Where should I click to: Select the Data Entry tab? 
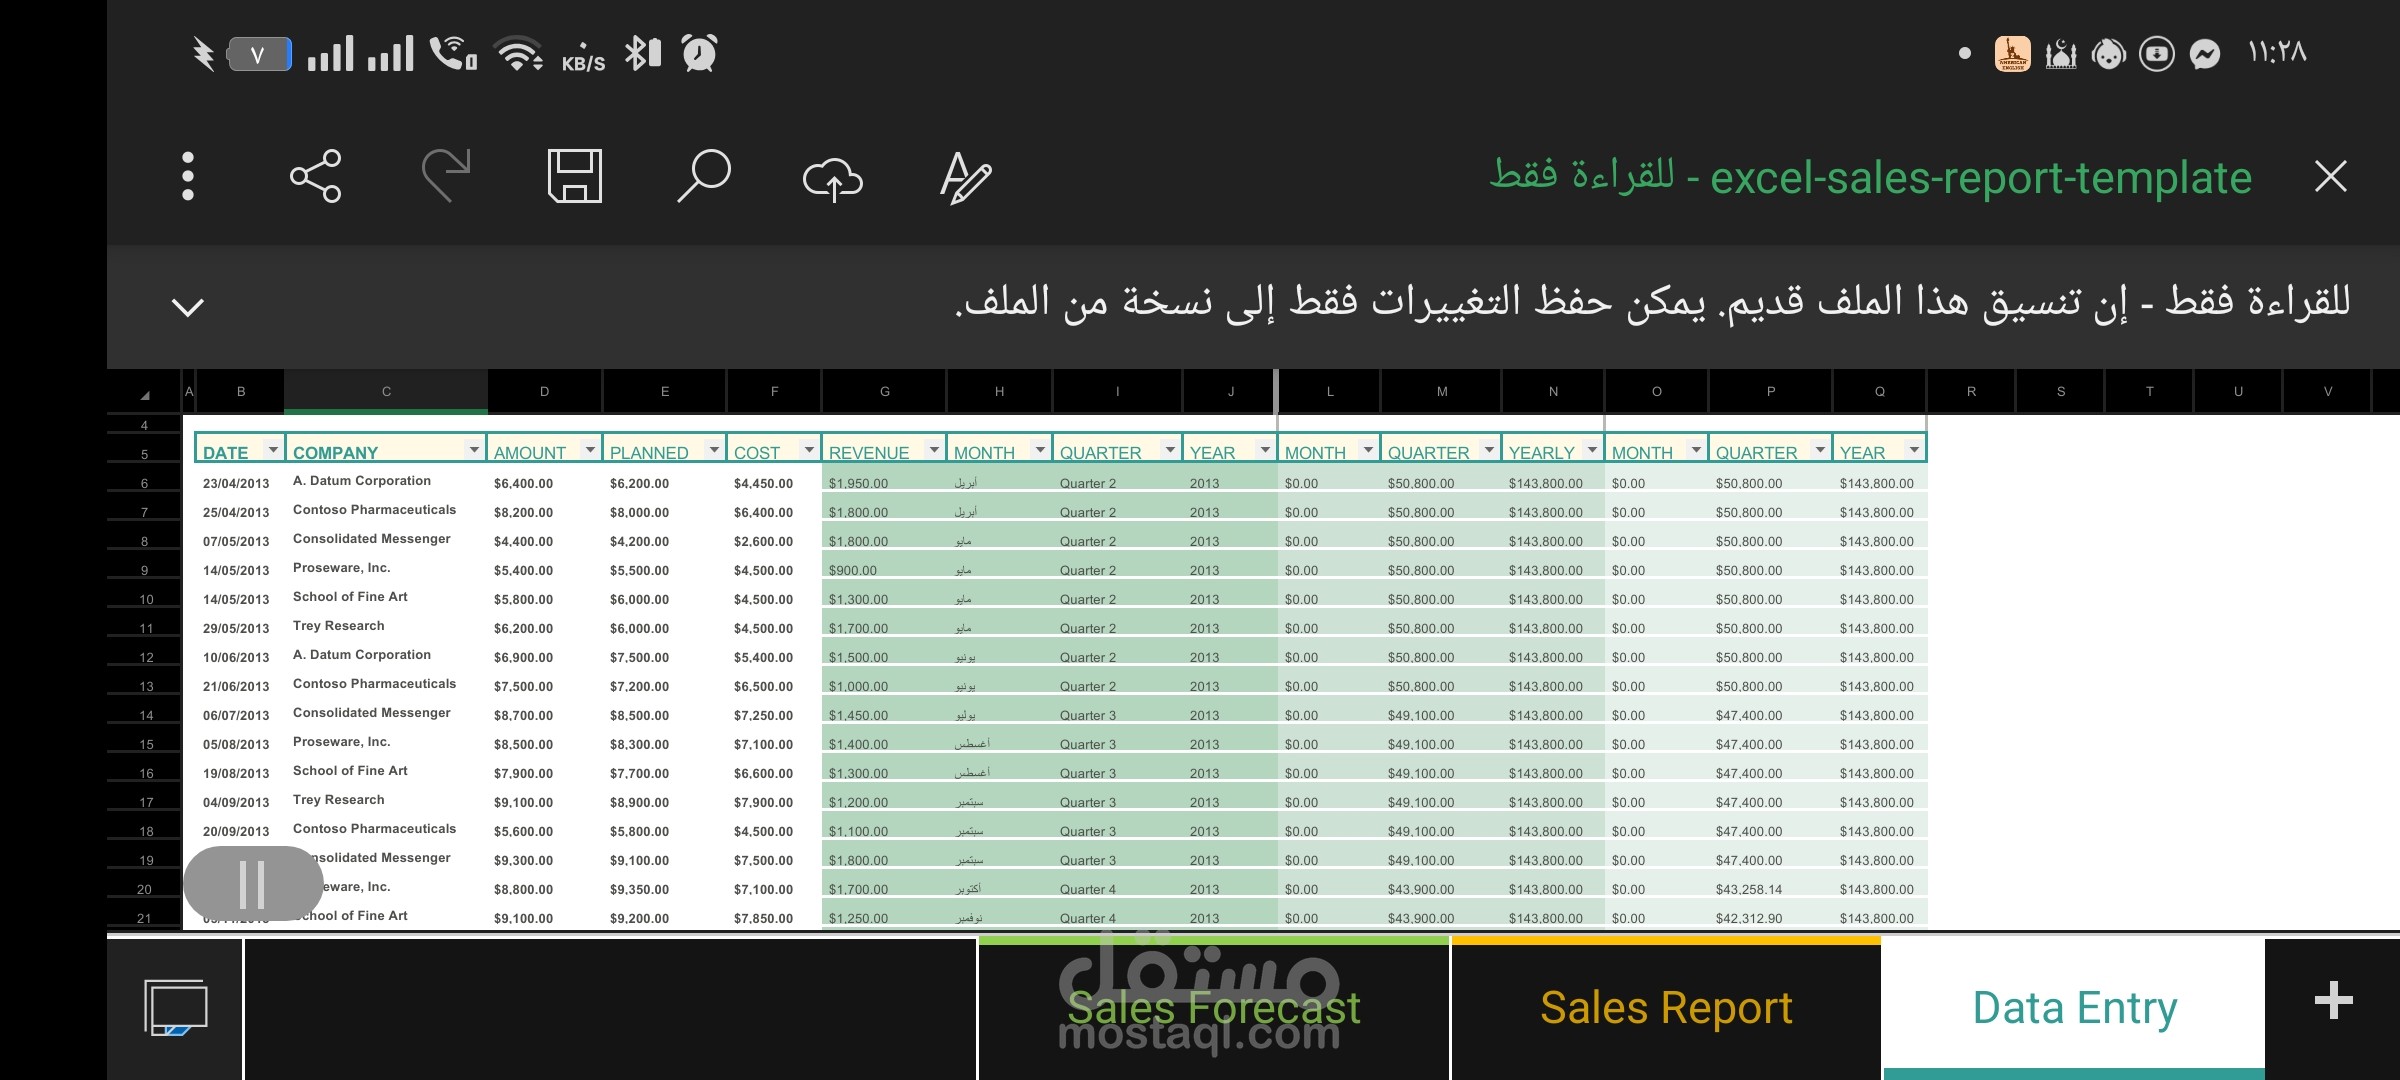tap(2074, 1008)
